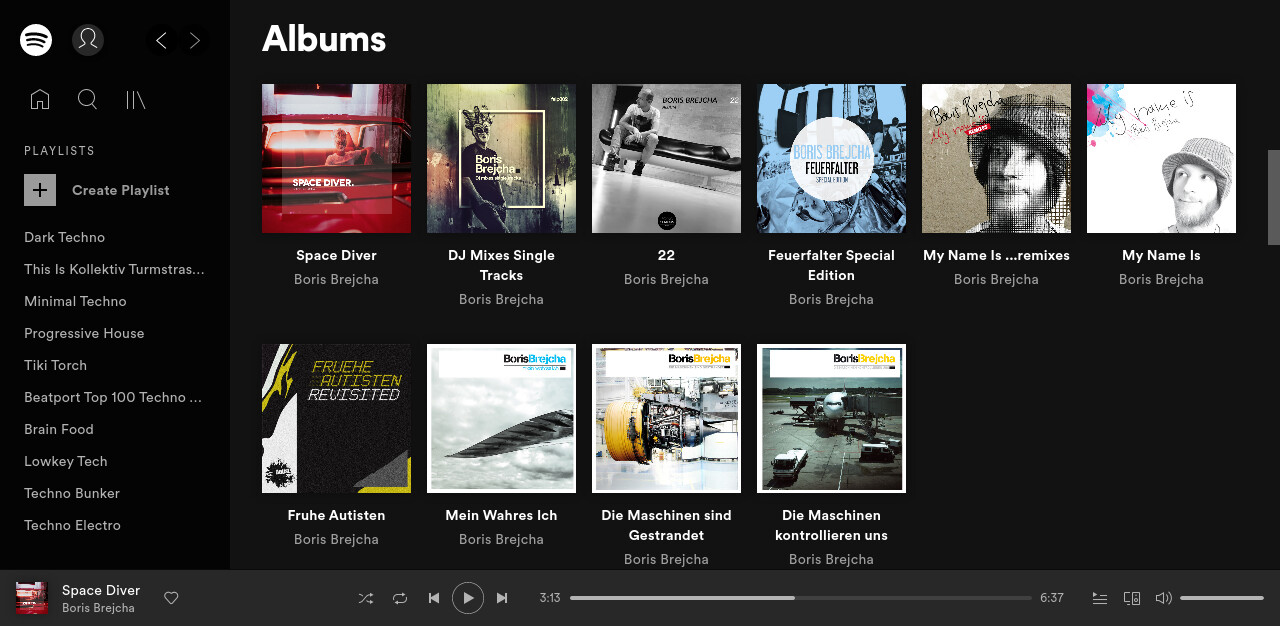Open the Techno Electro playlist
Image resolution: width=1280 pixels, height=626 pixels.
73,525
